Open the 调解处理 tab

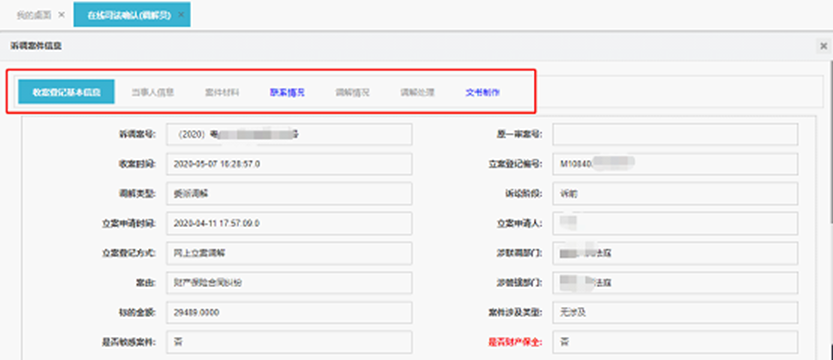(x=418, y=92)
